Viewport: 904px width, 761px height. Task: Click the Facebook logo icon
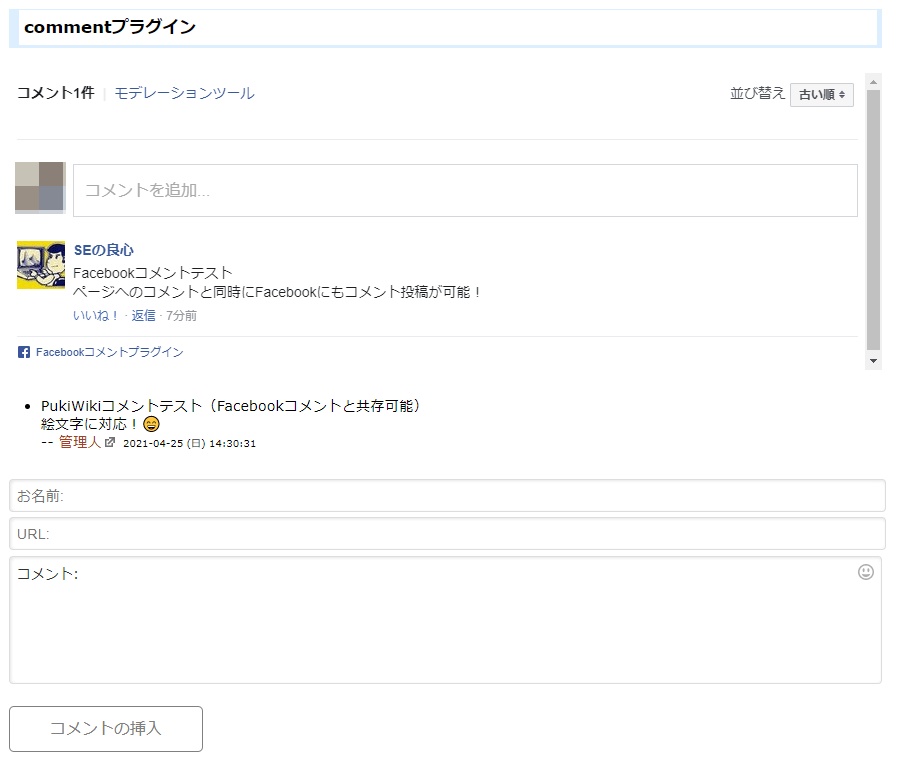(x=22, y=352)
